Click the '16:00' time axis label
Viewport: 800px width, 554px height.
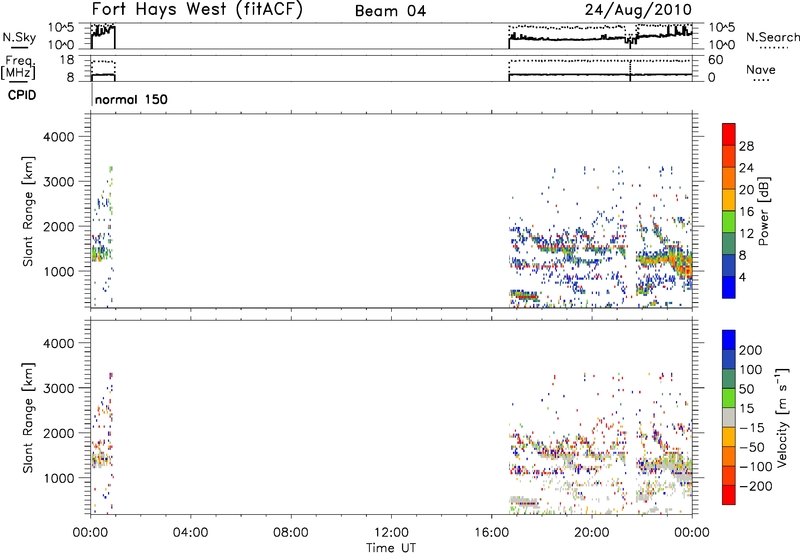pos(491,532)
